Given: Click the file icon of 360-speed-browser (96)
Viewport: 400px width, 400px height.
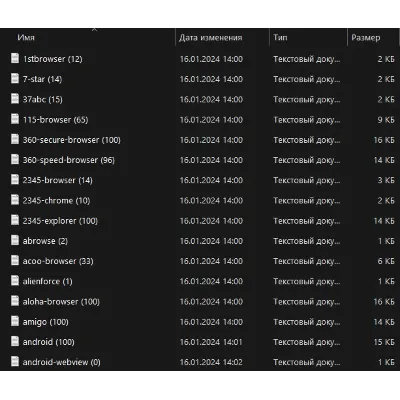Looking at the screenshot, I should click(x=15, y=159).
